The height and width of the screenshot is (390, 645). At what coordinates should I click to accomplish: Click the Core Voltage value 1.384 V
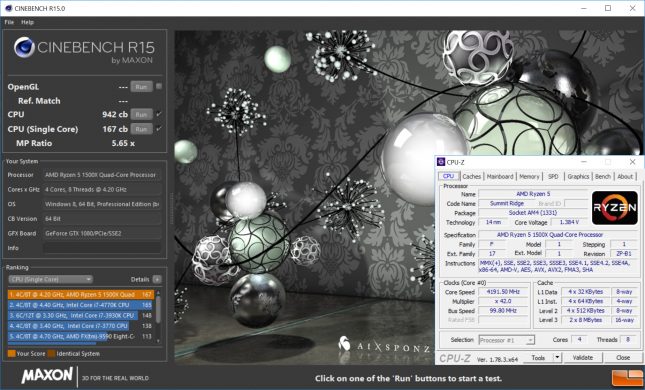click(569, 222)
